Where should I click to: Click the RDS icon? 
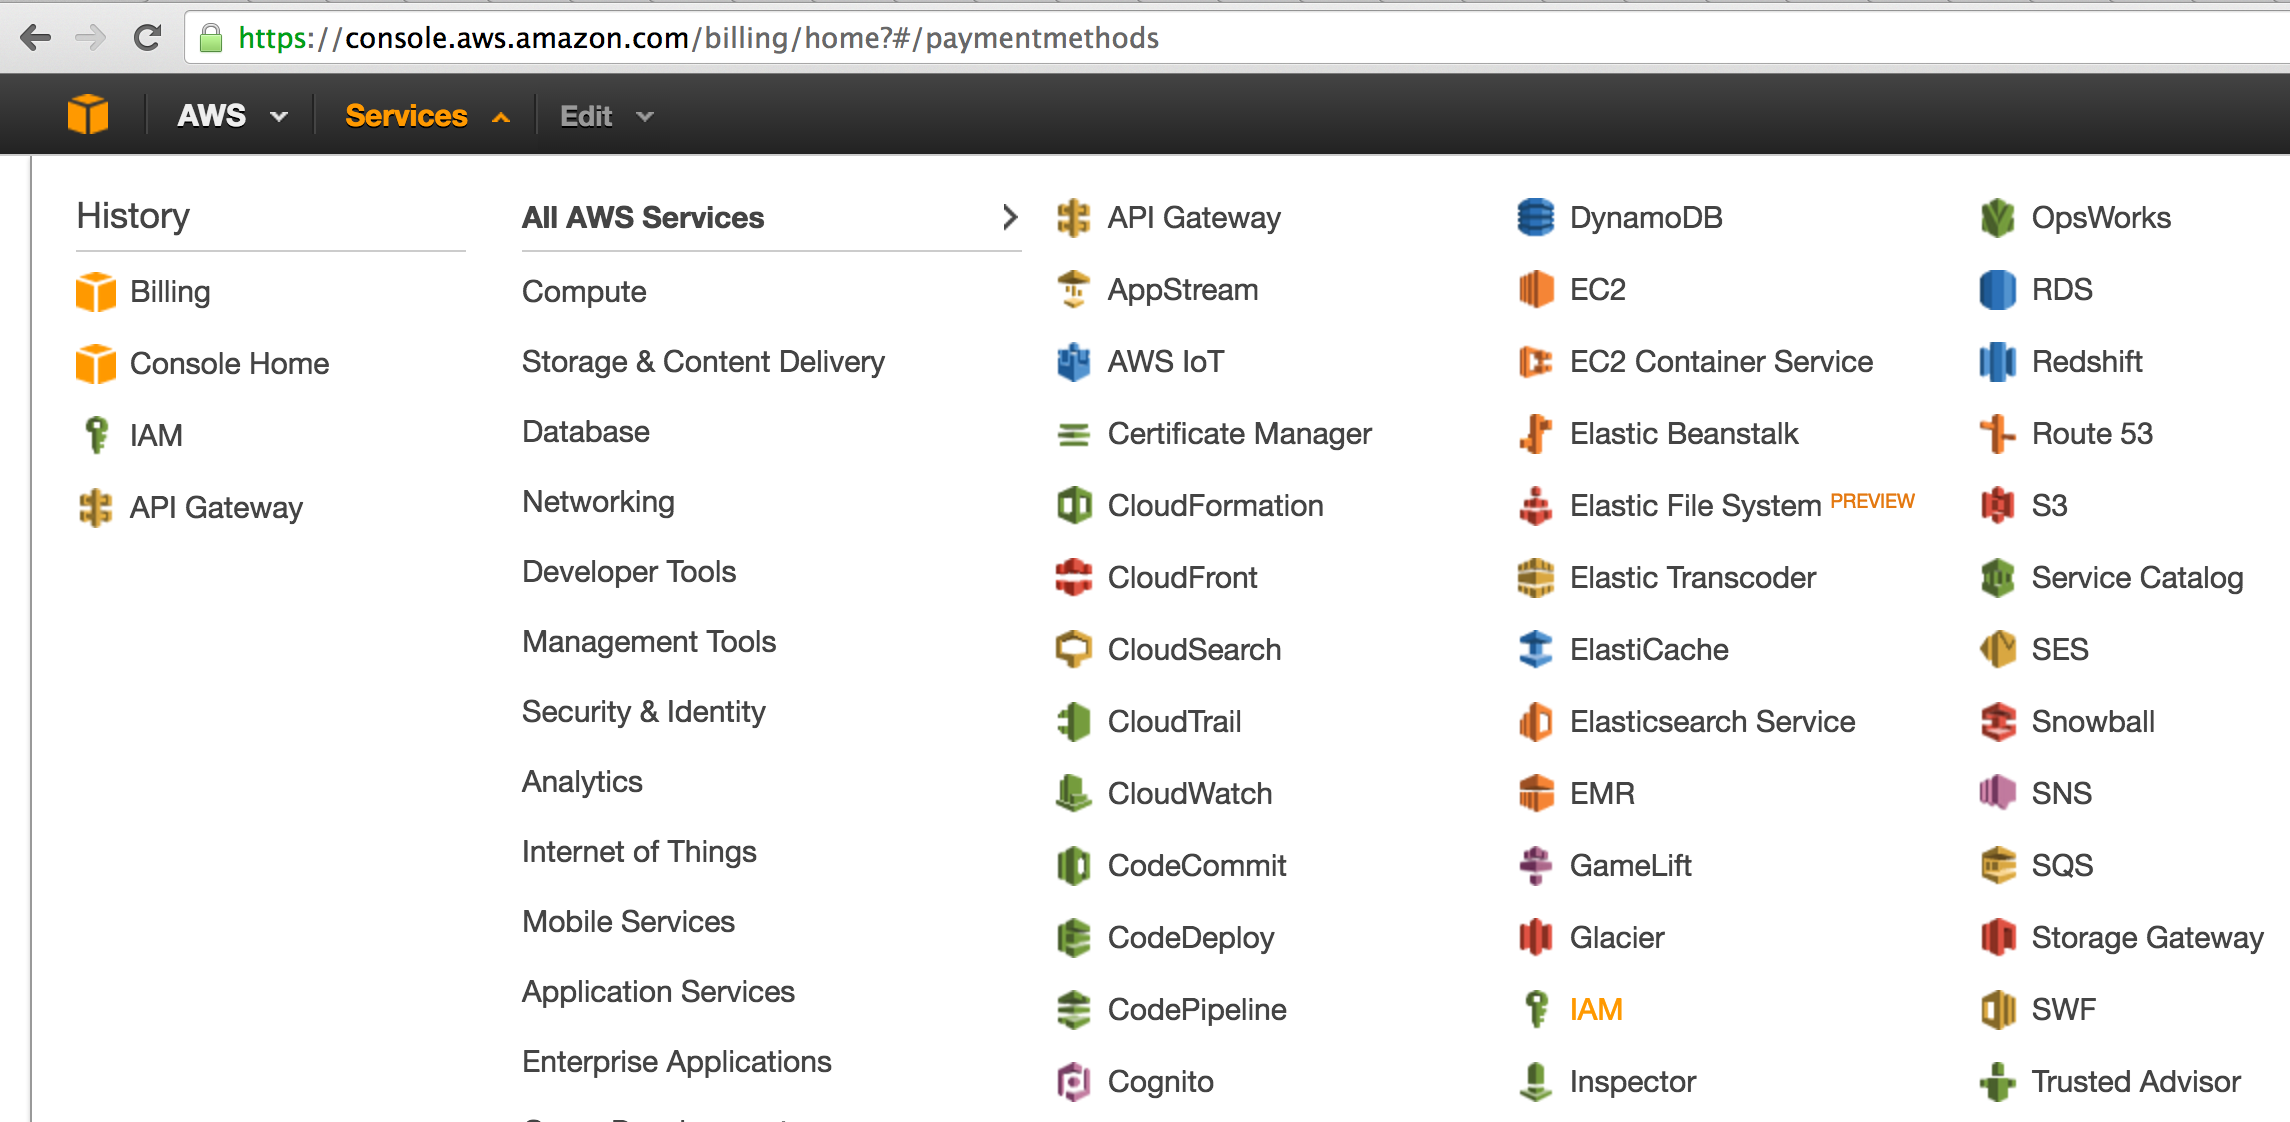(1997, 289)
